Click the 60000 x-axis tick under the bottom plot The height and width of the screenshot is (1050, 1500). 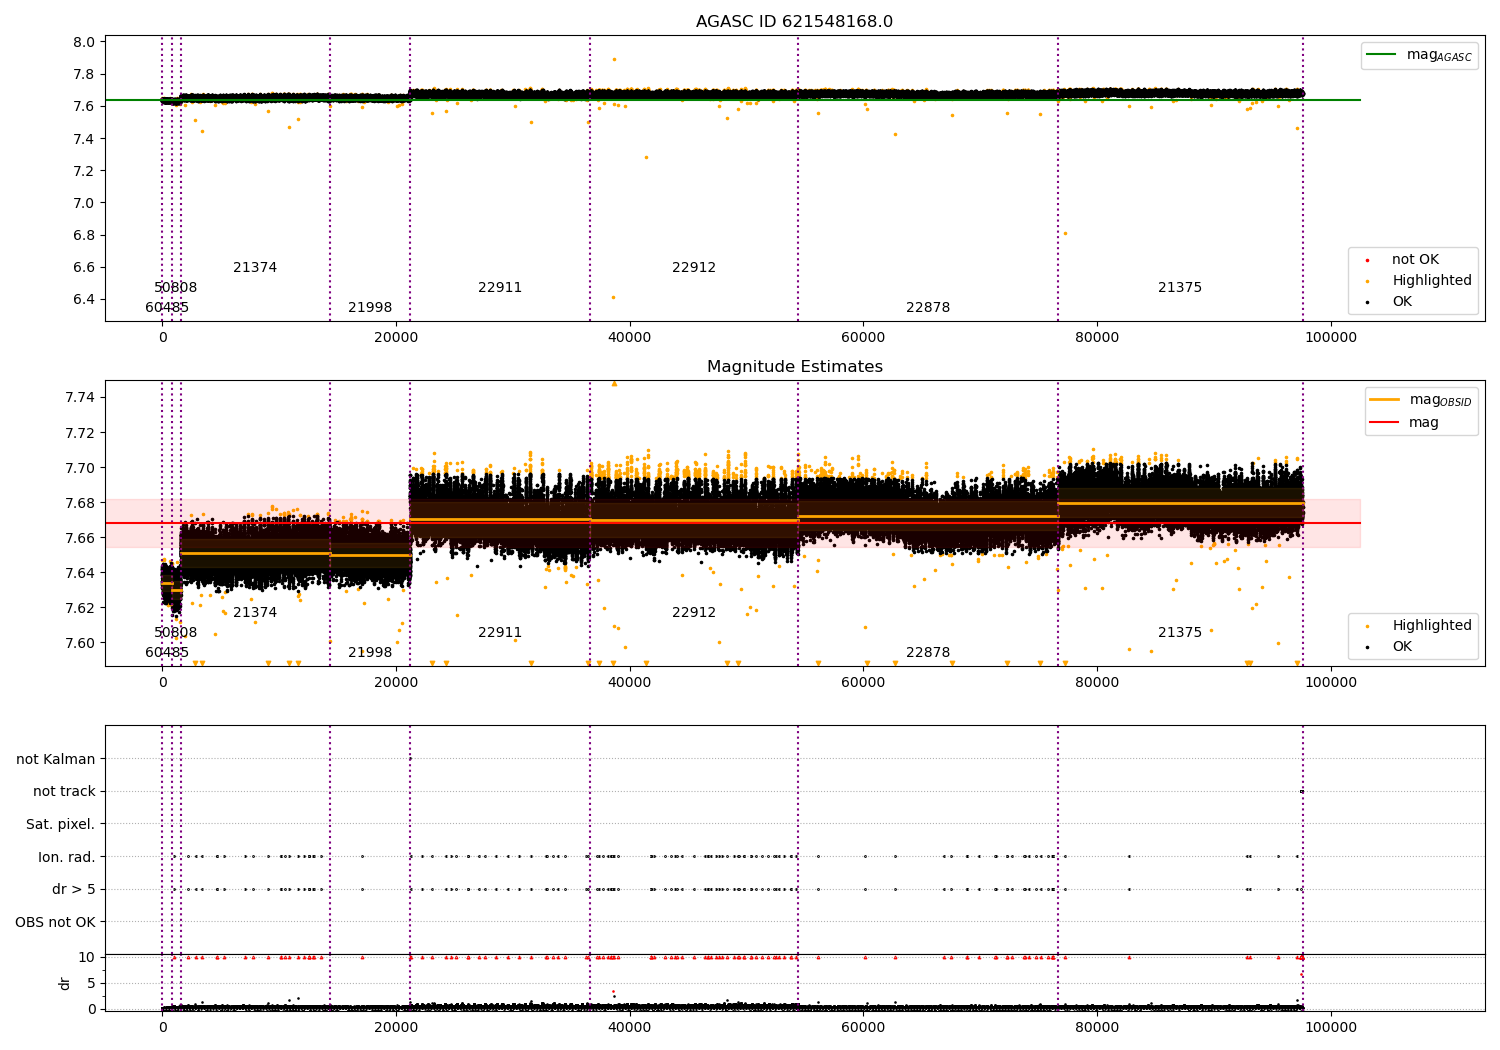pos(863,1027)
